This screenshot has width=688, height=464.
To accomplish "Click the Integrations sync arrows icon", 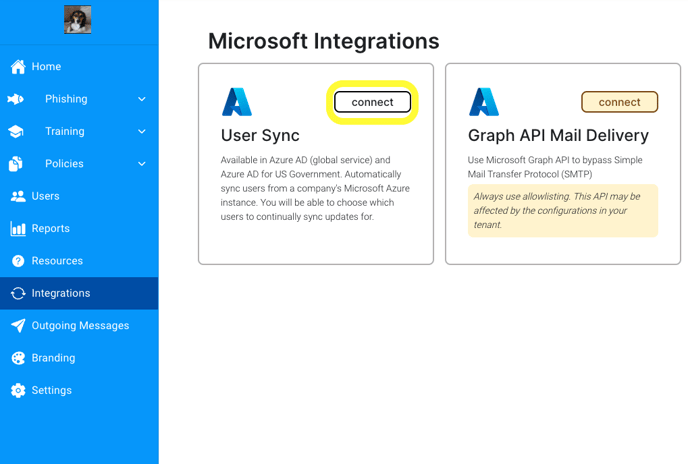I will [18, 293].
